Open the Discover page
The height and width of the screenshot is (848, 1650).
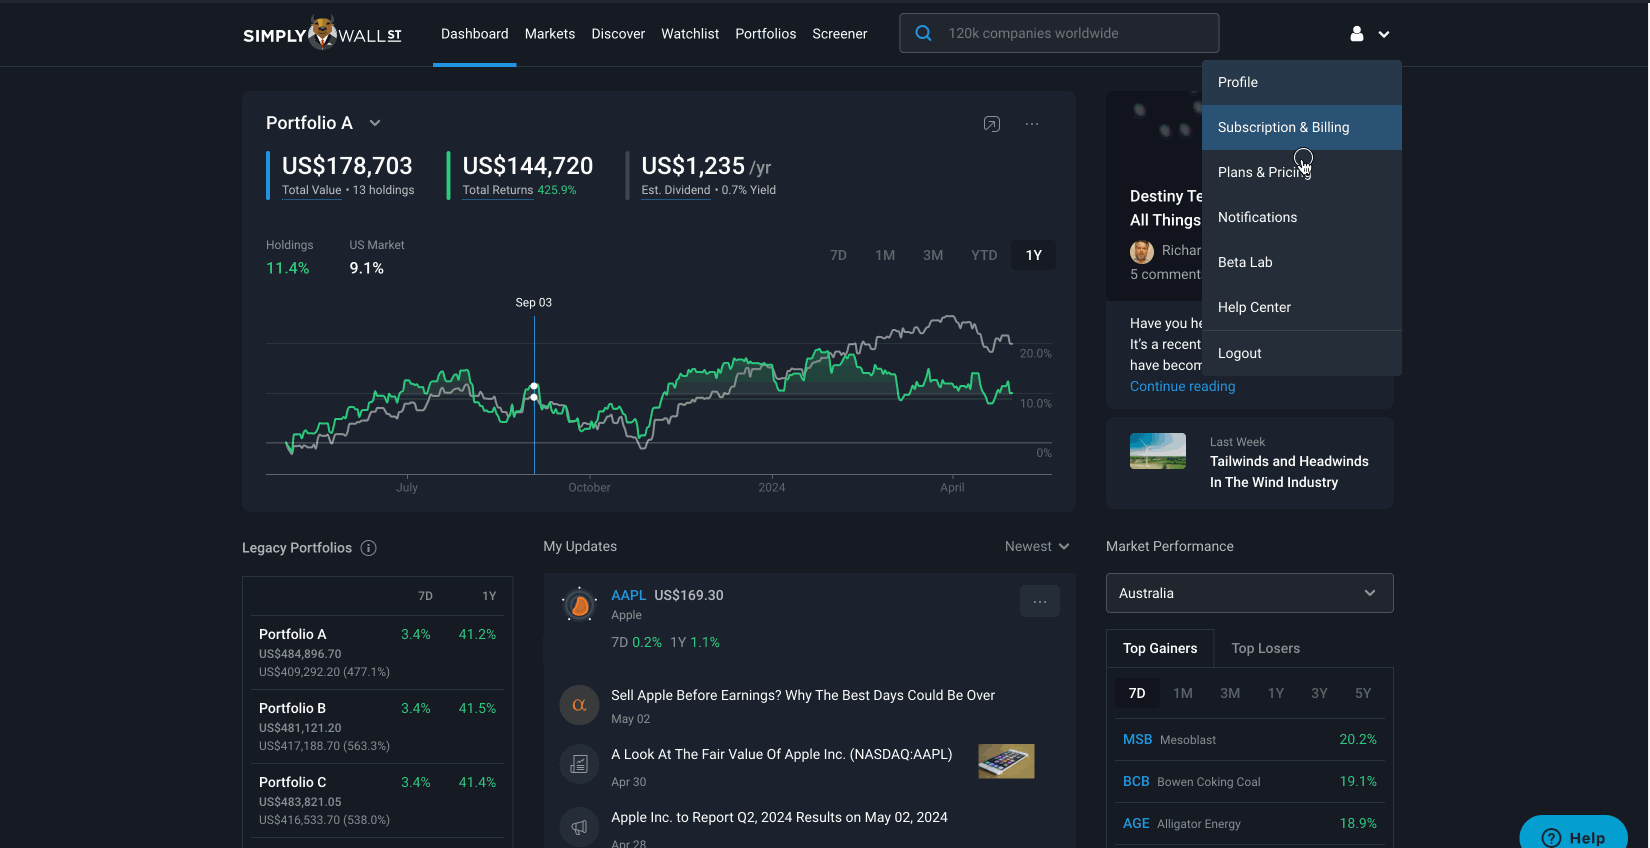click(x=618, y=34)
